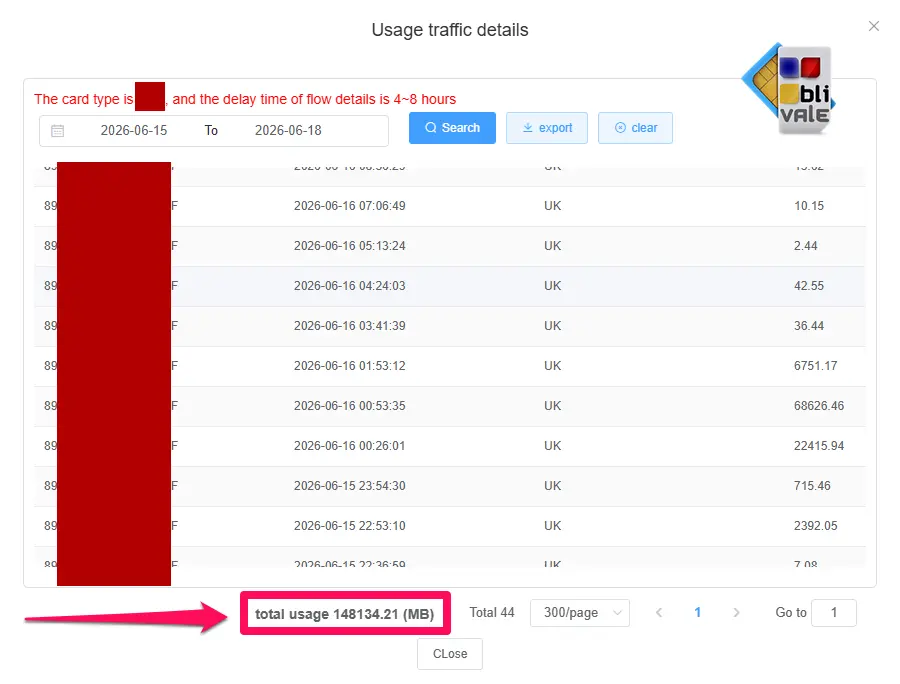The height and width of the screenshot is (684, 900).
Task: Click usage value 68626.46
Action: click(819, 406)
